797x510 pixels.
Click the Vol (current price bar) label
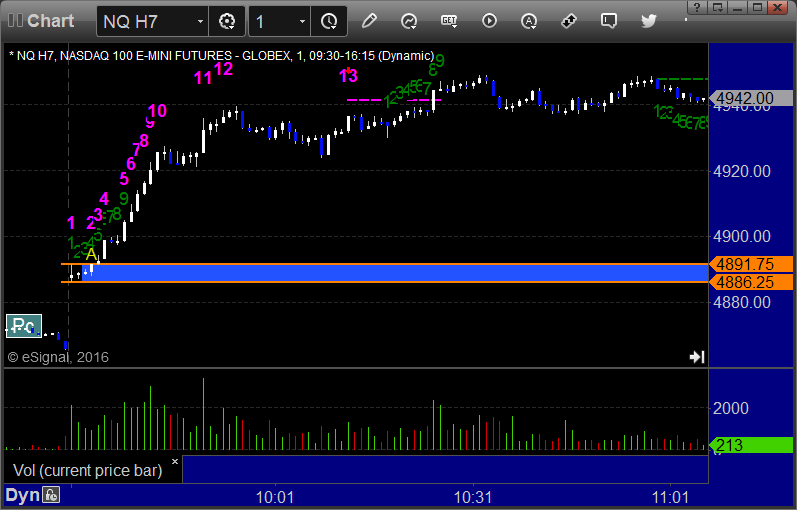[87, 470]
